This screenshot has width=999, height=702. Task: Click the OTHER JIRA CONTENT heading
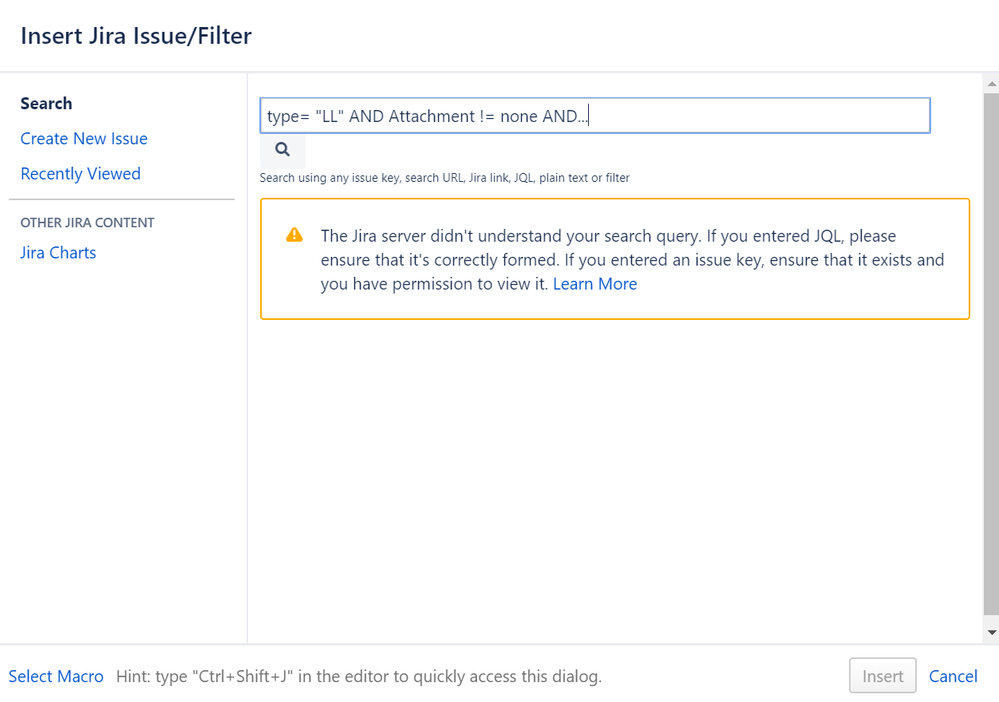87,223
